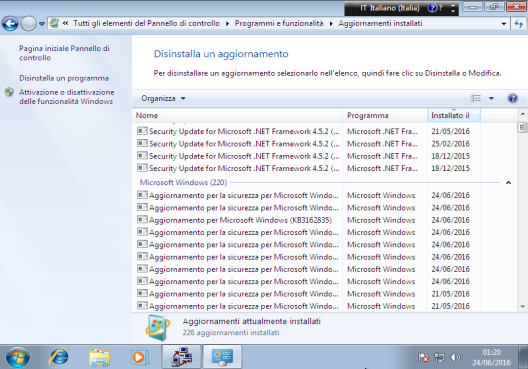Click the 25/02/2016 install date cell
Viewport: 528px width, 369px height.
(x=451, y=144)
